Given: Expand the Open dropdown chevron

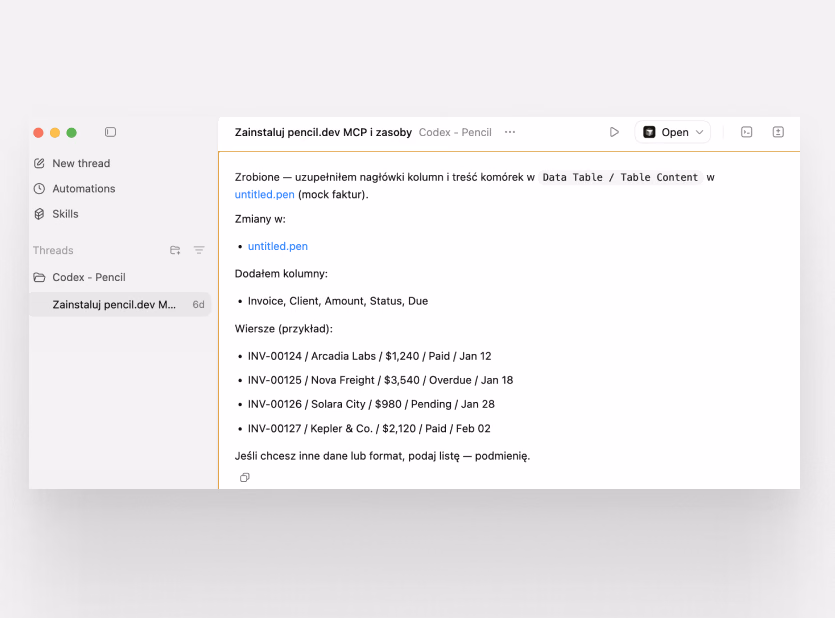Looking at the screenshot, I should (x=700, y=133).
